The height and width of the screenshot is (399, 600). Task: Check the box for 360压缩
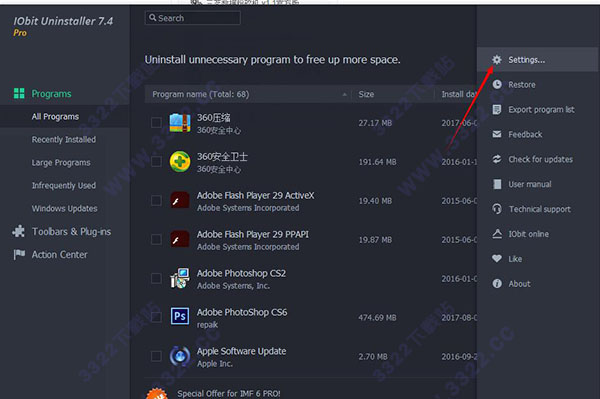(156, 122)
